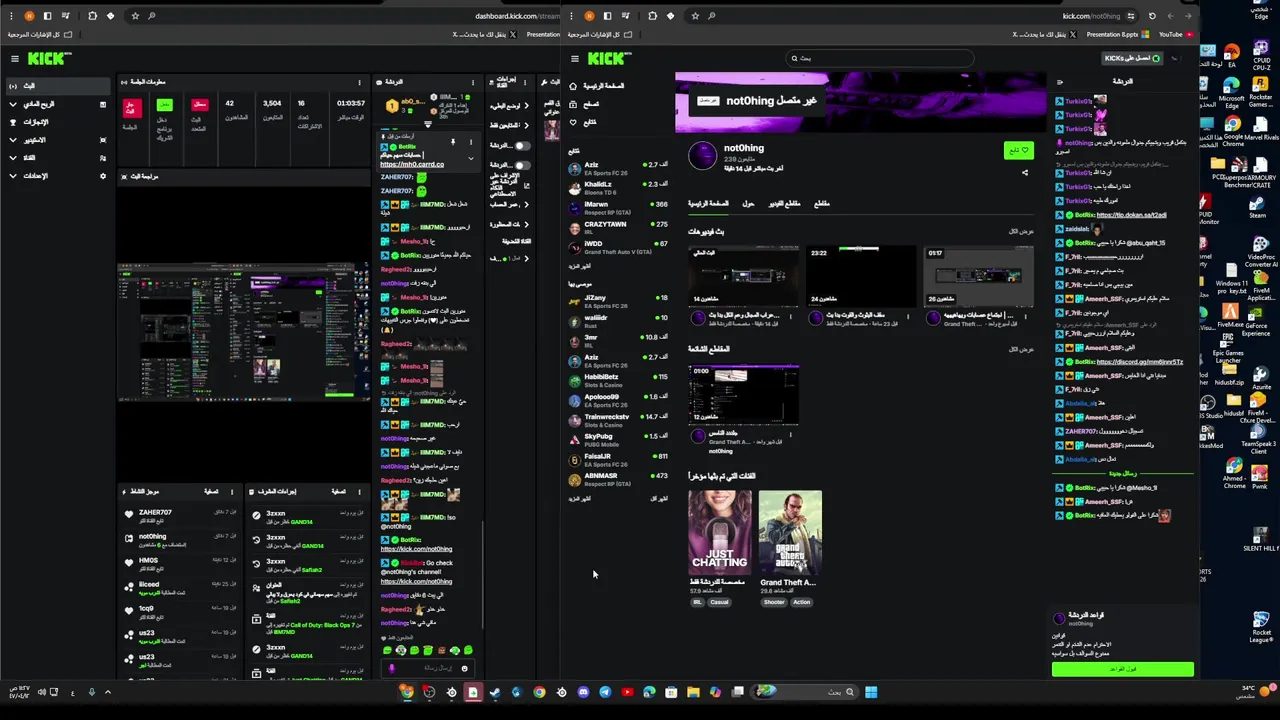Click the share icon below the follow button
This screenshot has height=720, width=1280.
tap(1025, 172)
